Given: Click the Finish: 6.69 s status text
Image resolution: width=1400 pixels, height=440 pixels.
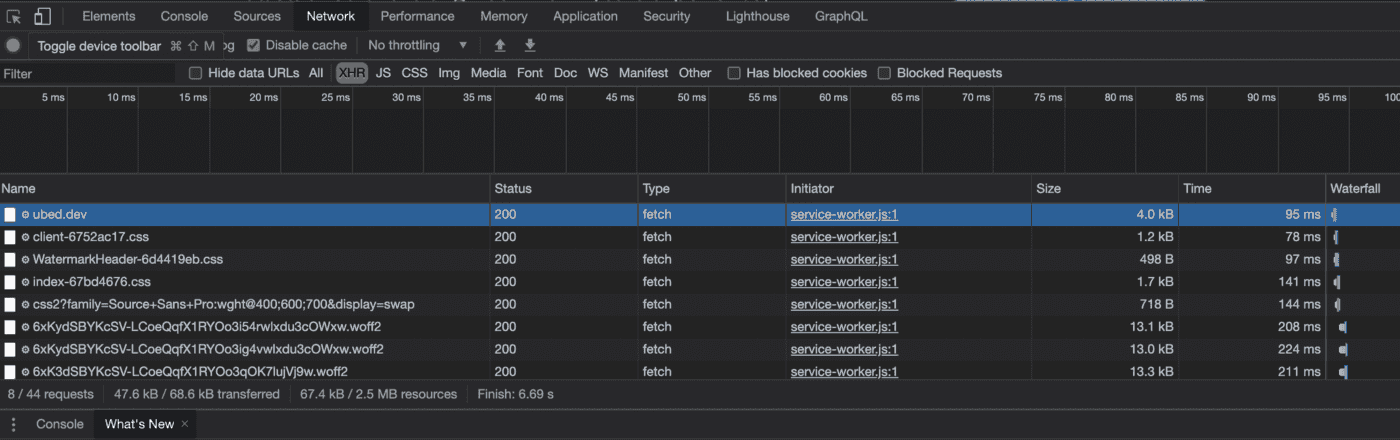Looking at the screenshot, I should point(516,394).
